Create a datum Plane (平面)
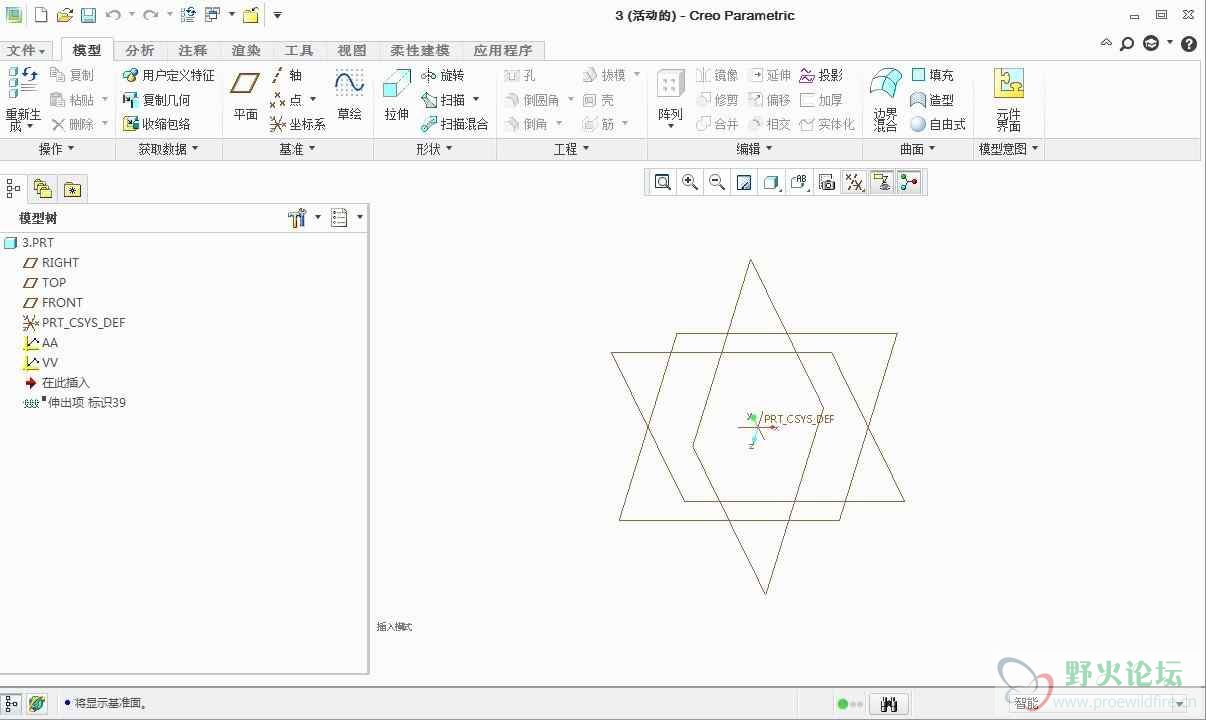 coord(246,97)
